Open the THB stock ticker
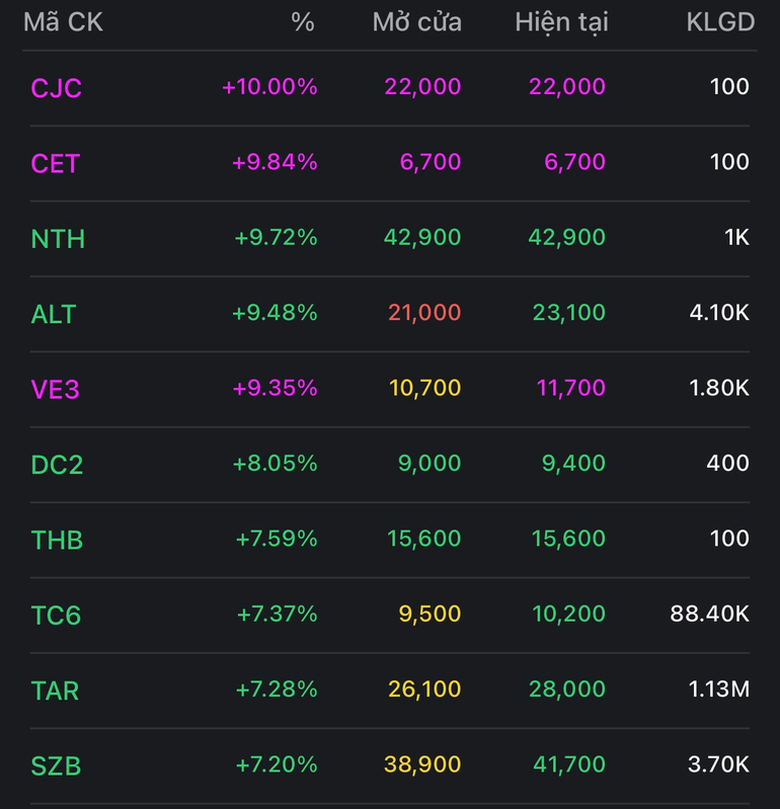 coord(57,540)
